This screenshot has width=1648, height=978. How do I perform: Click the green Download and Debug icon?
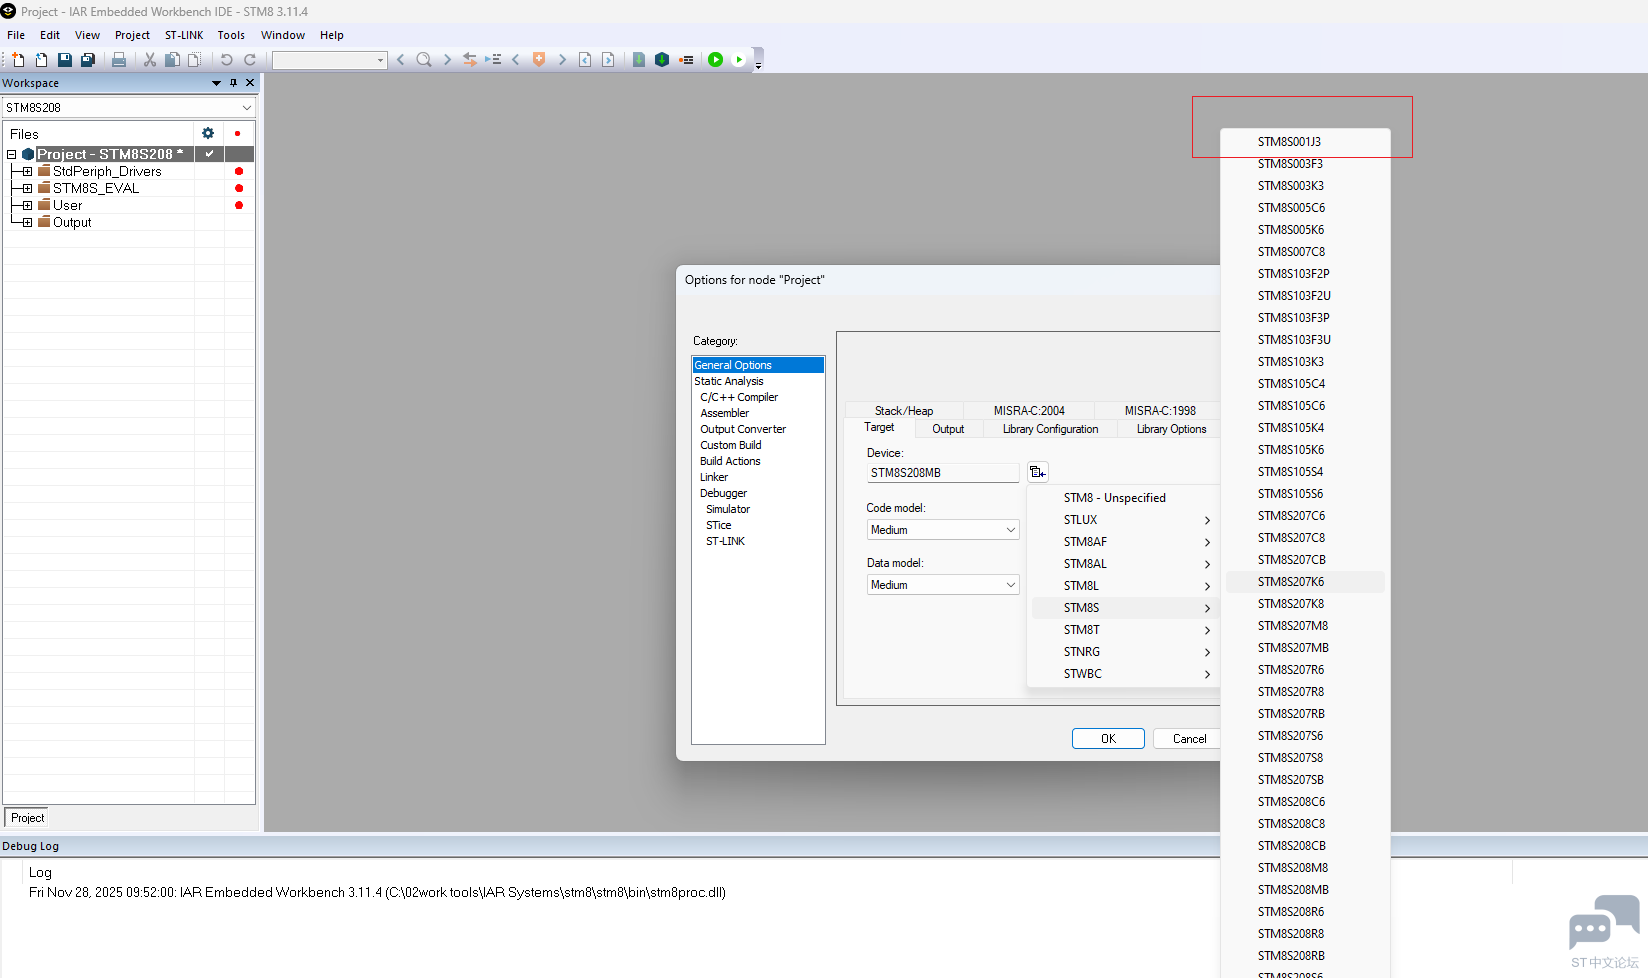click(x=715, y=60)
